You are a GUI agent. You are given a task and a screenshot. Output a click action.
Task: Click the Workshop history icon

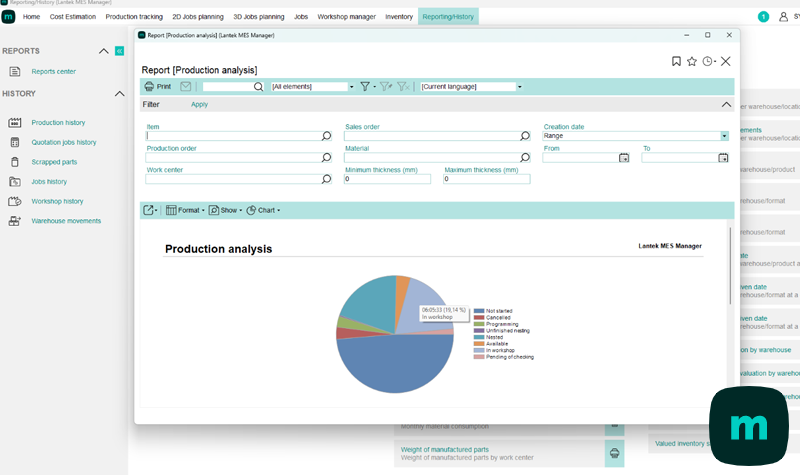point(15,201)
